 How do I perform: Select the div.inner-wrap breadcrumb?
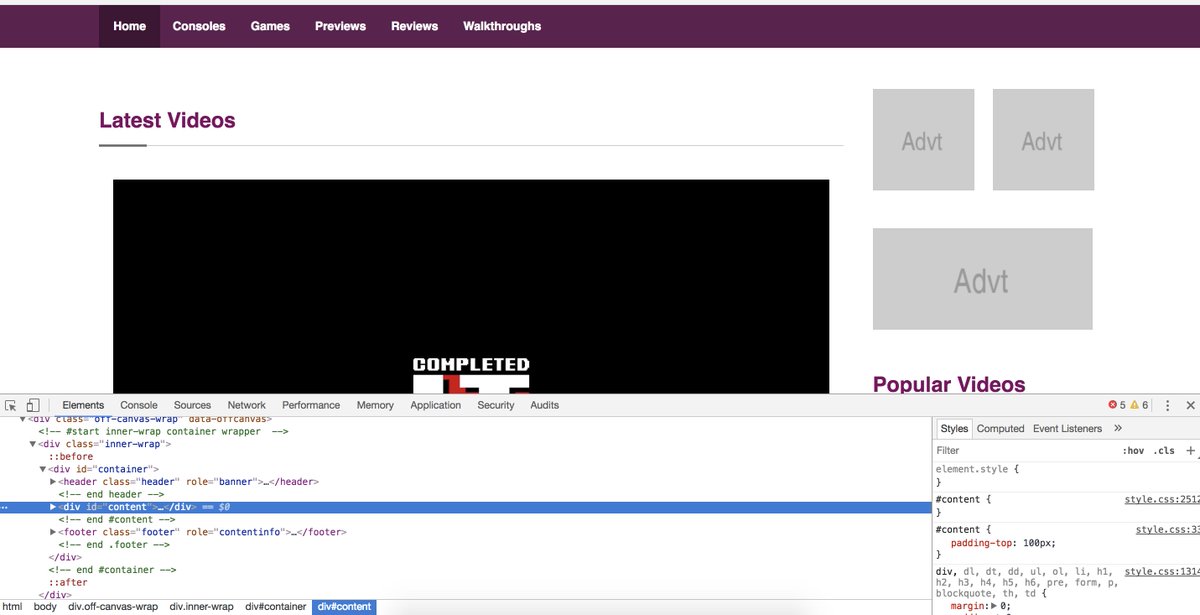click(201, 607)
